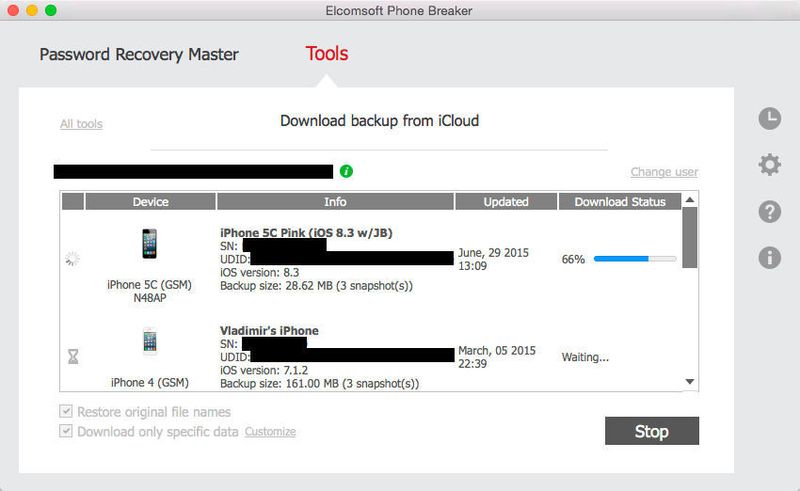Select the Vladimir's iPhone title
This screenshot has height=491, width=800.
(x=269, y=331)
